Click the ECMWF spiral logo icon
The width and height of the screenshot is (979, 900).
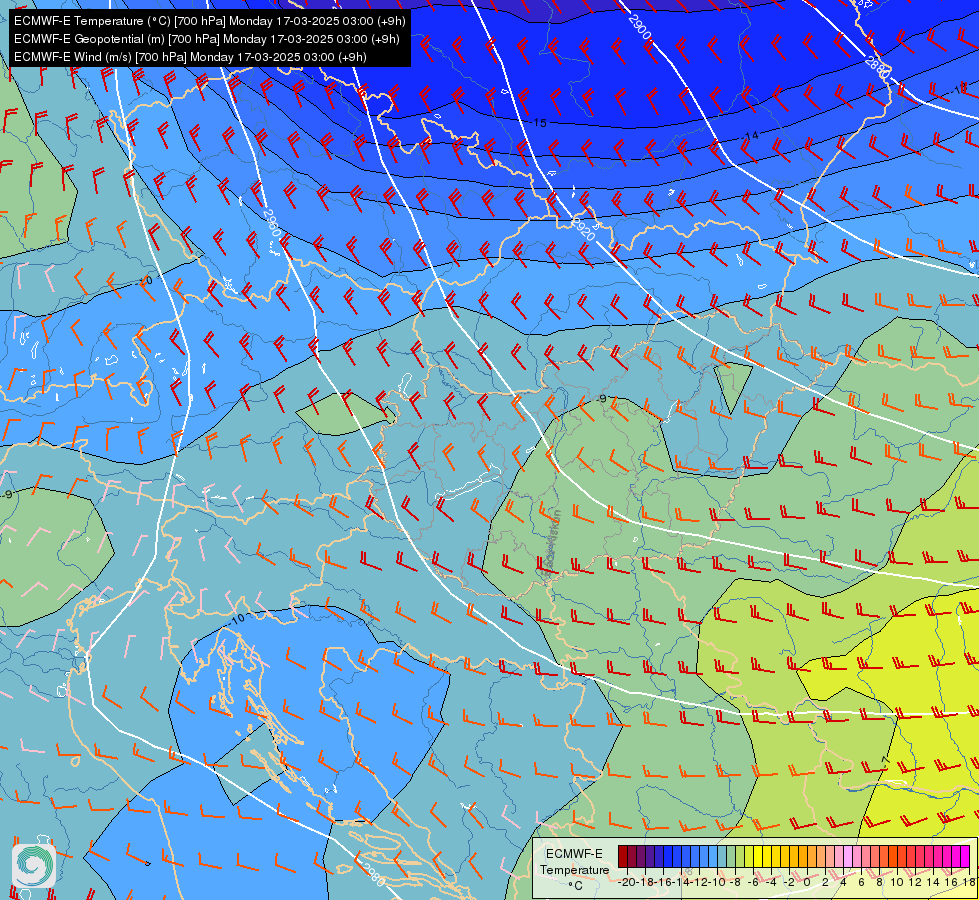tap(34, 865)
